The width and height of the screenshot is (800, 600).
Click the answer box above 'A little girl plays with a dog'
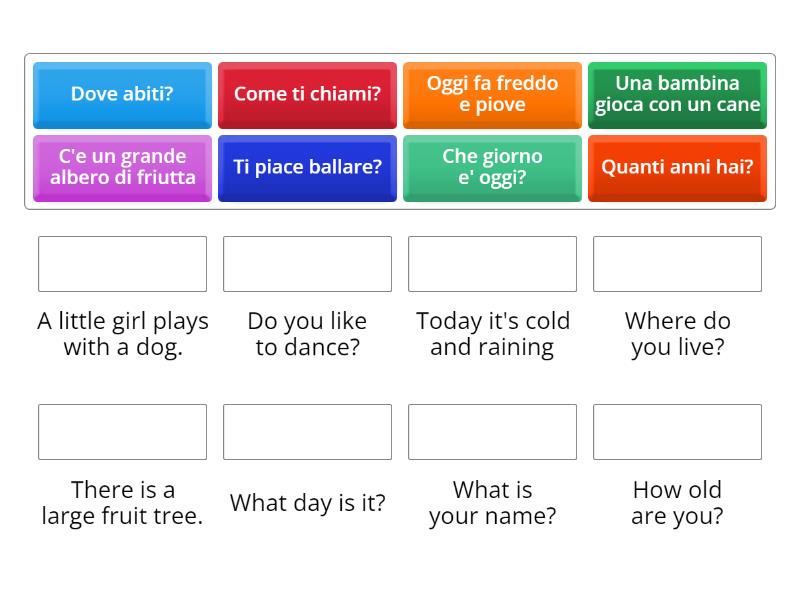122,264
